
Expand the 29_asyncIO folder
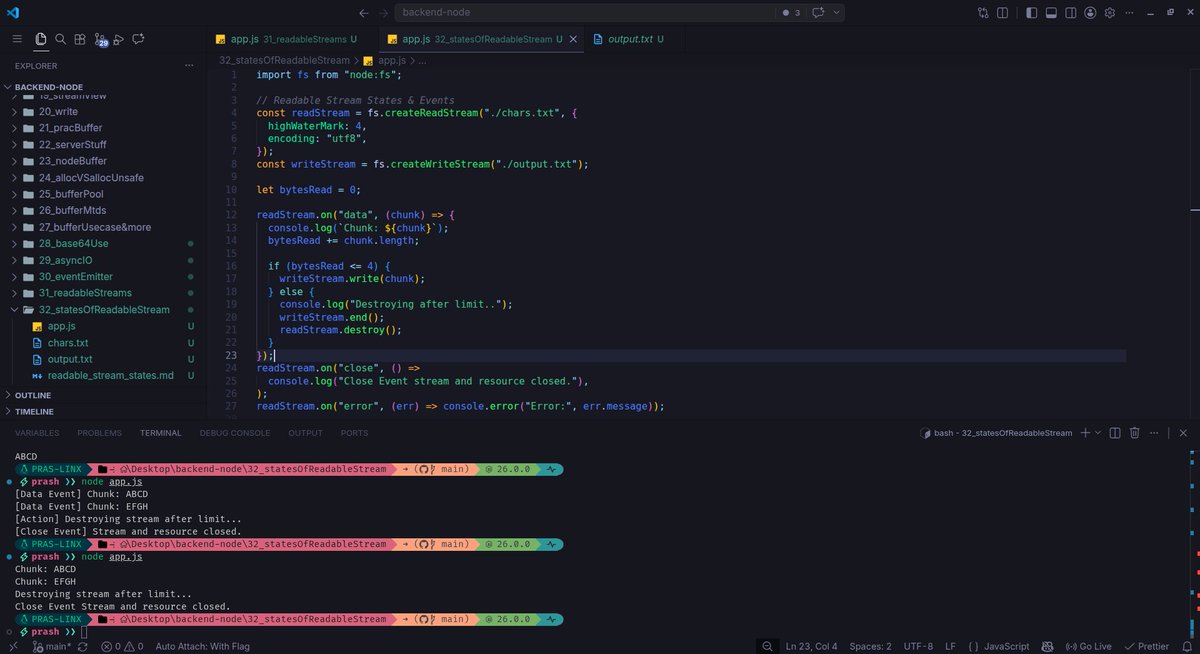[102, 260]
